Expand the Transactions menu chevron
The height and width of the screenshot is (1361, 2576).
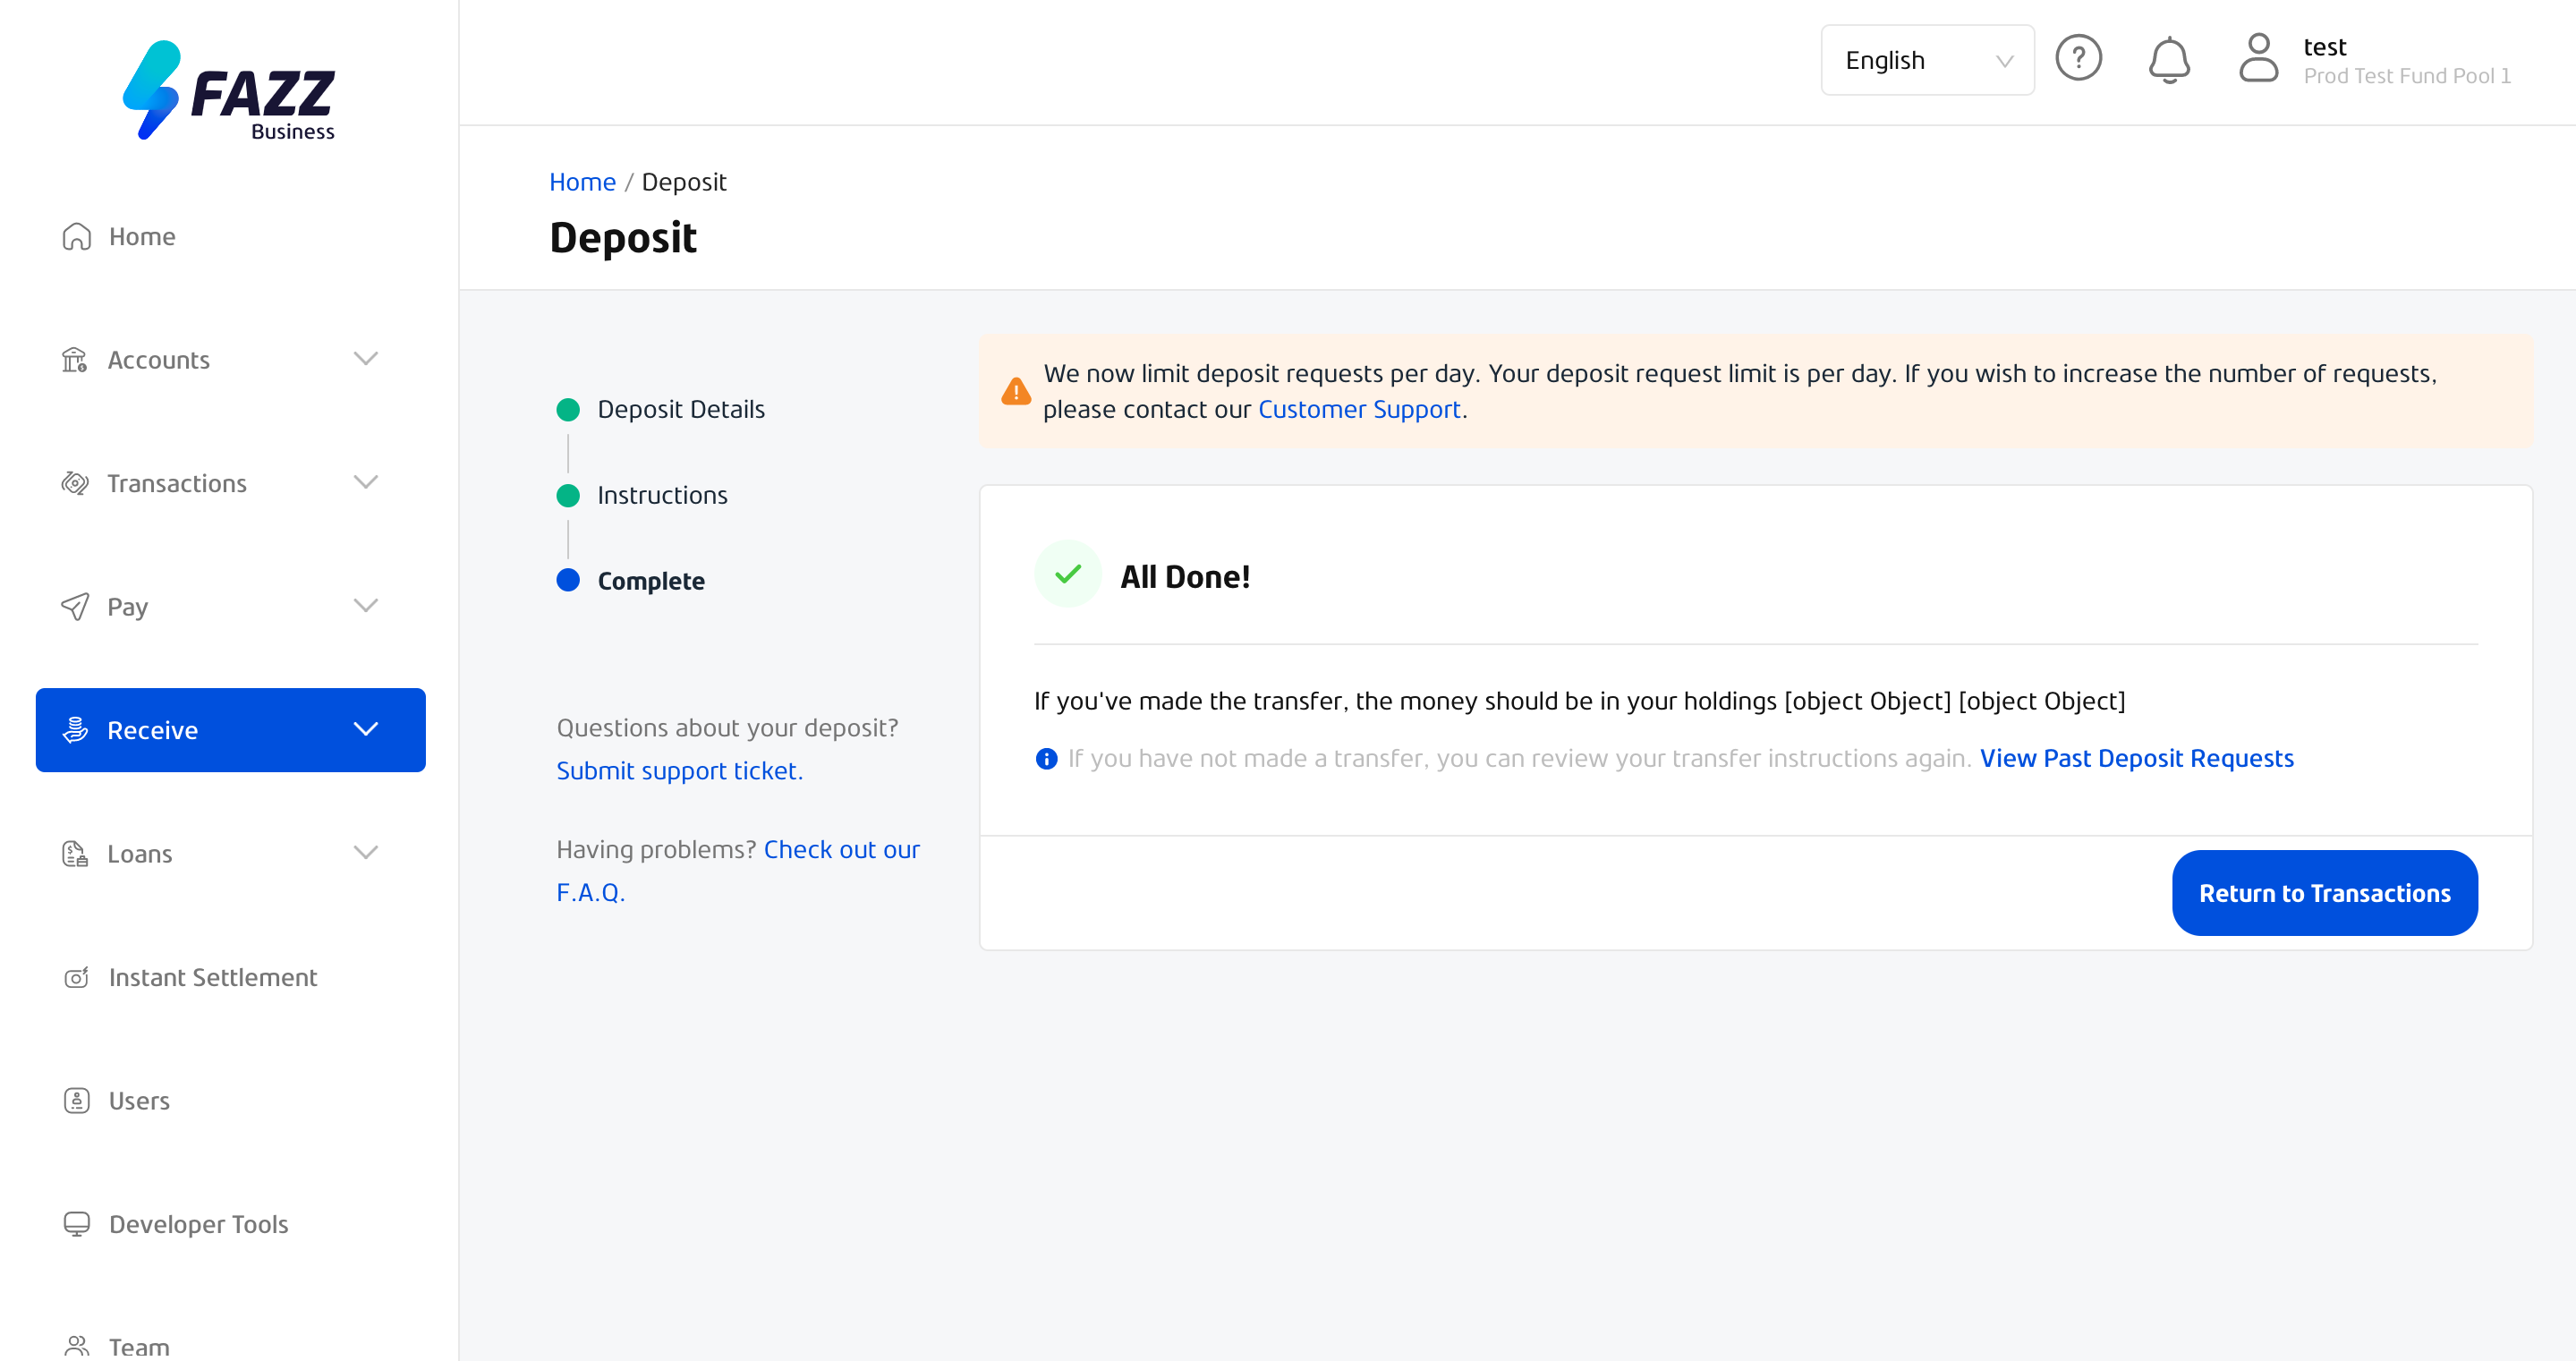[x=366, y=482]
